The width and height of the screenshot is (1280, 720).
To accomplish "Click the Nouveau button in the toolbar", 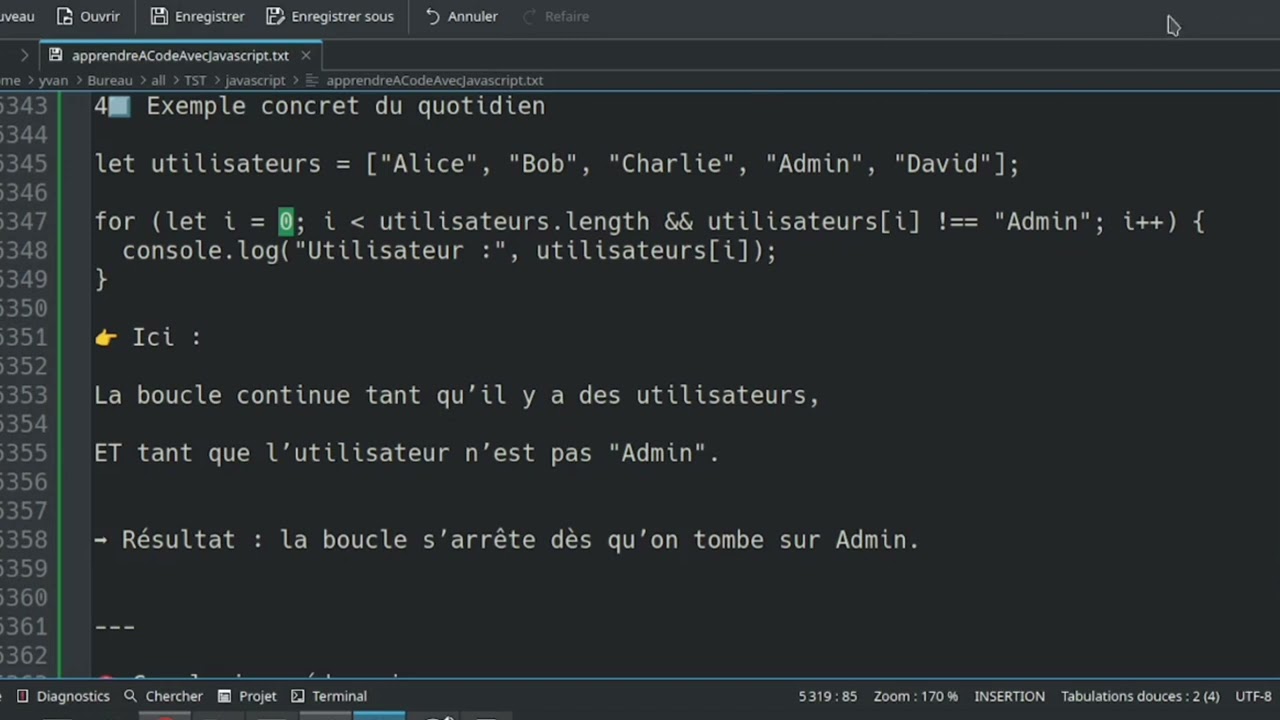I will click(16, 16).
